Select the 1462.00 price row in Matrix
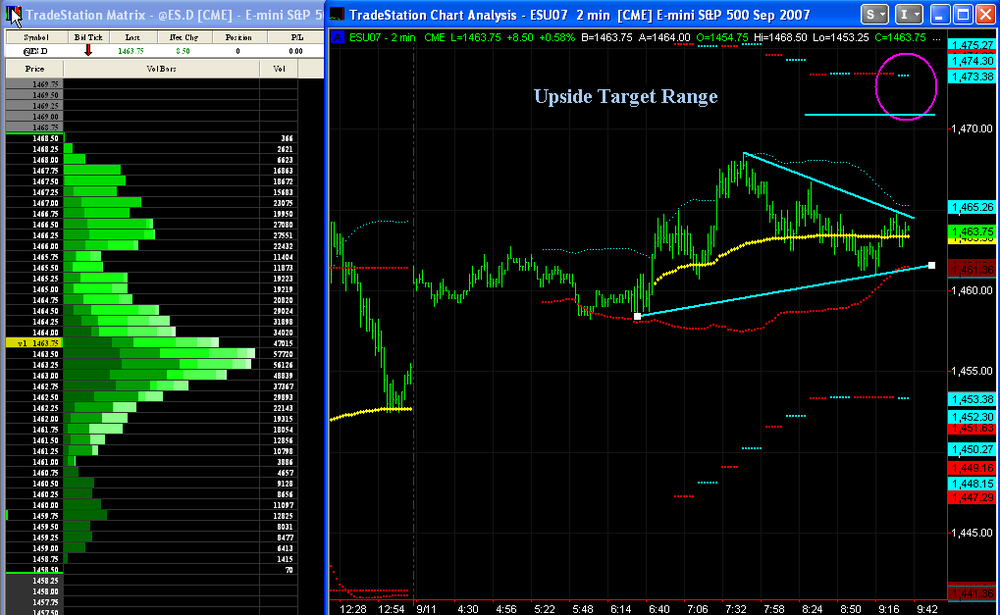Viewport: 1000px width, 615px height. click(34, 419)
